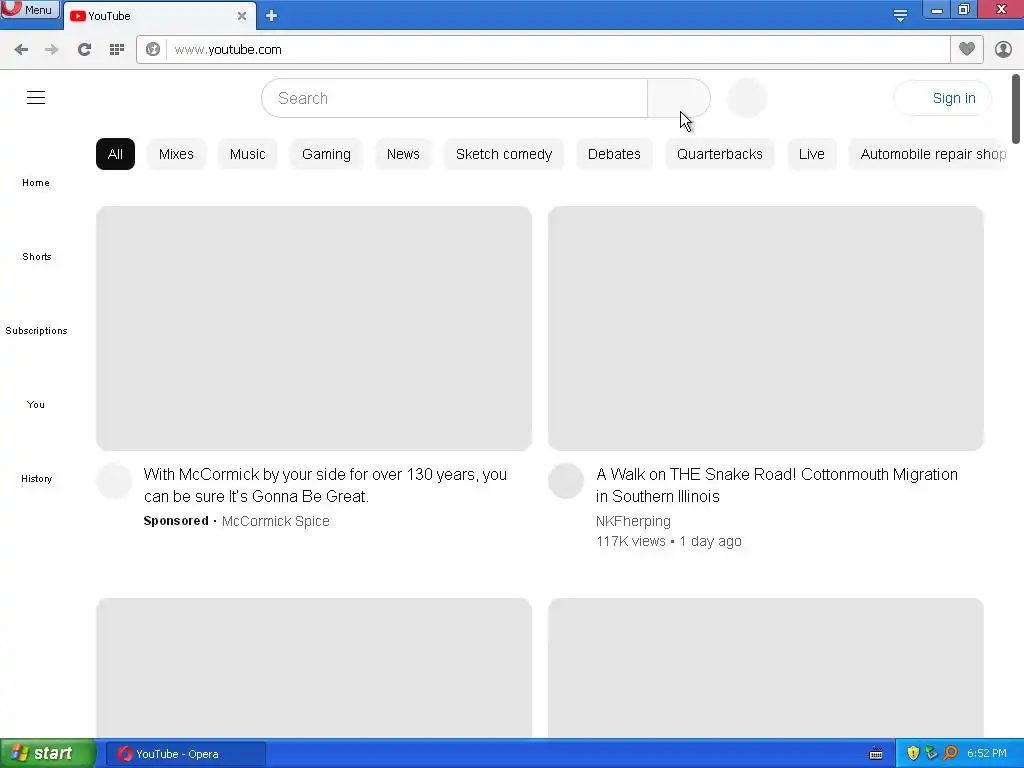Image resolution: width=1024 pixels, height=768 pixels.
Task: Close the YouTube tab
Action: [x=242, y=16]
